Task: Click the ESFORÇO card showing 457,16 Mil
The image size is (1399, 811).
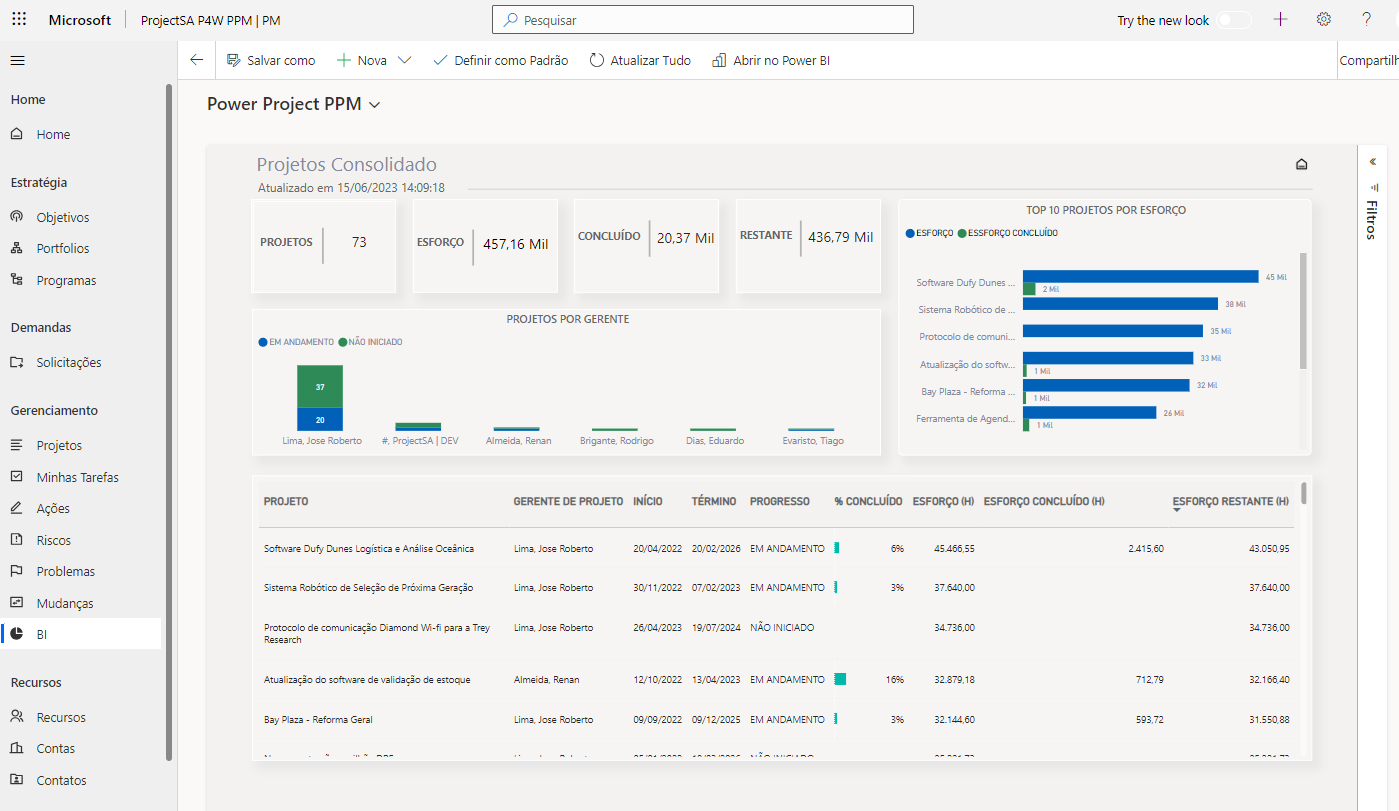Action: pos(485,246)
